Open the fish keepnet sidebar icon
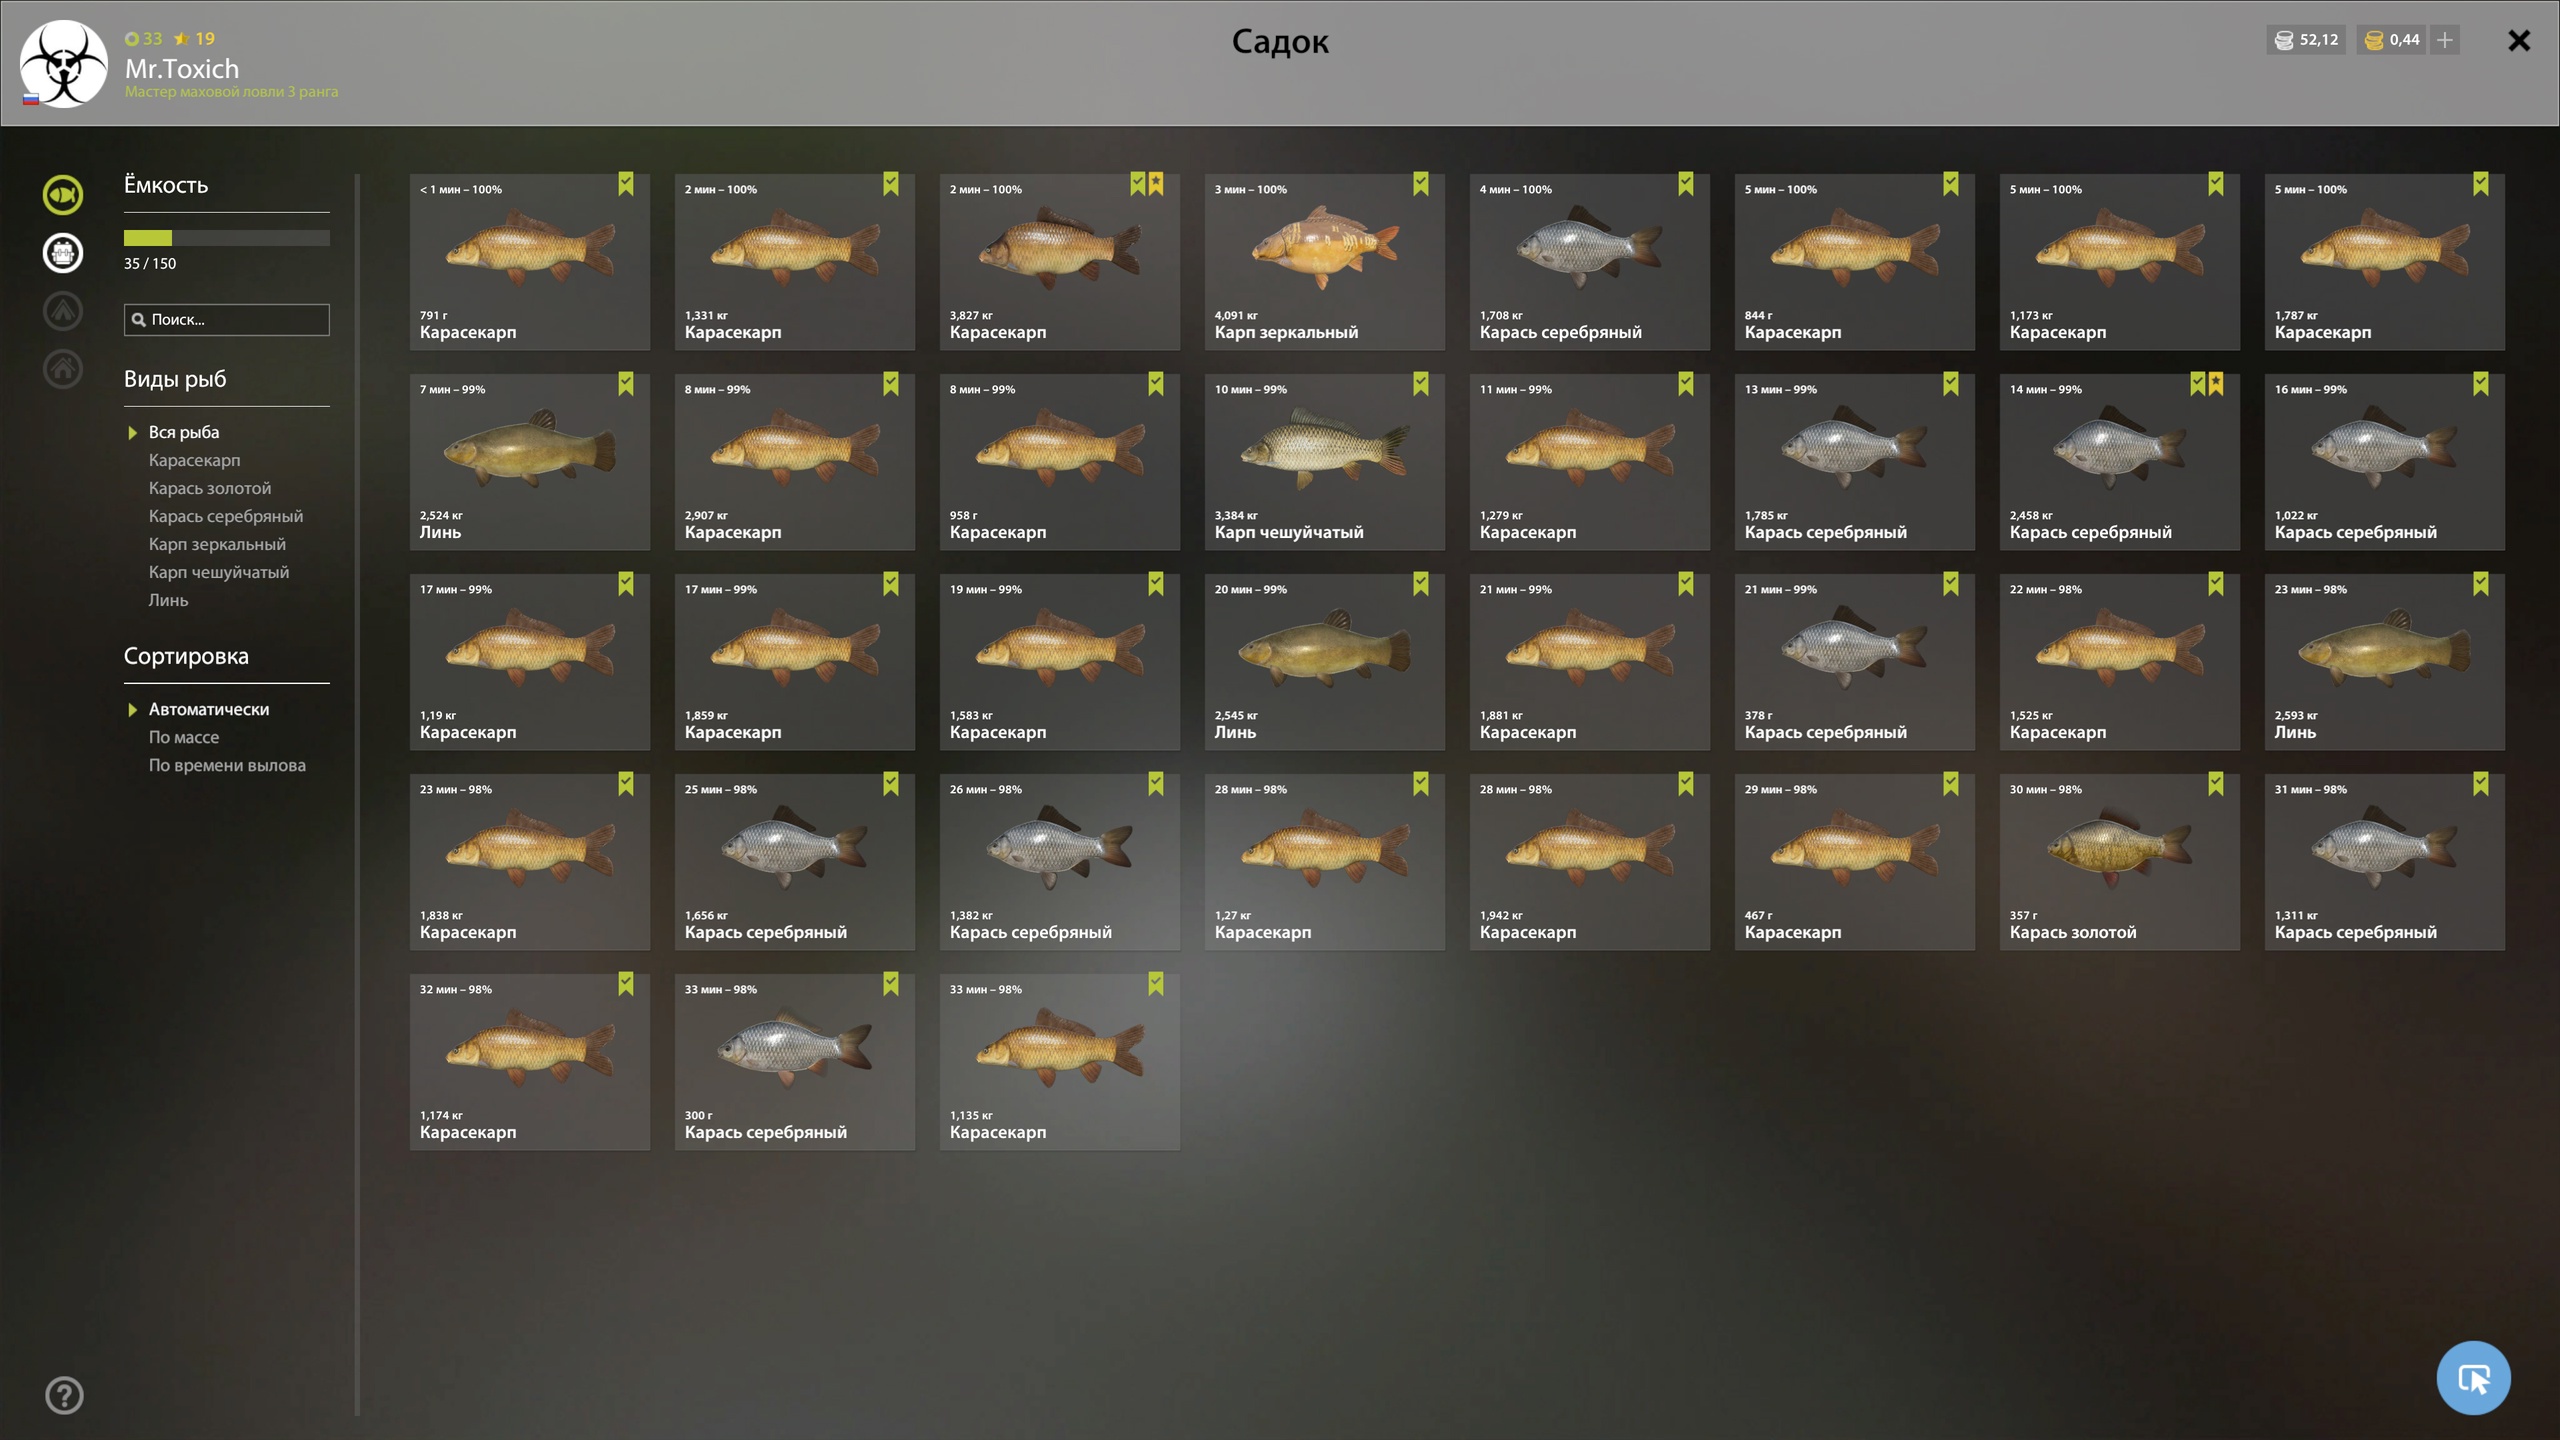This screenshot has height=1440, width=2560. pos(63,195)
